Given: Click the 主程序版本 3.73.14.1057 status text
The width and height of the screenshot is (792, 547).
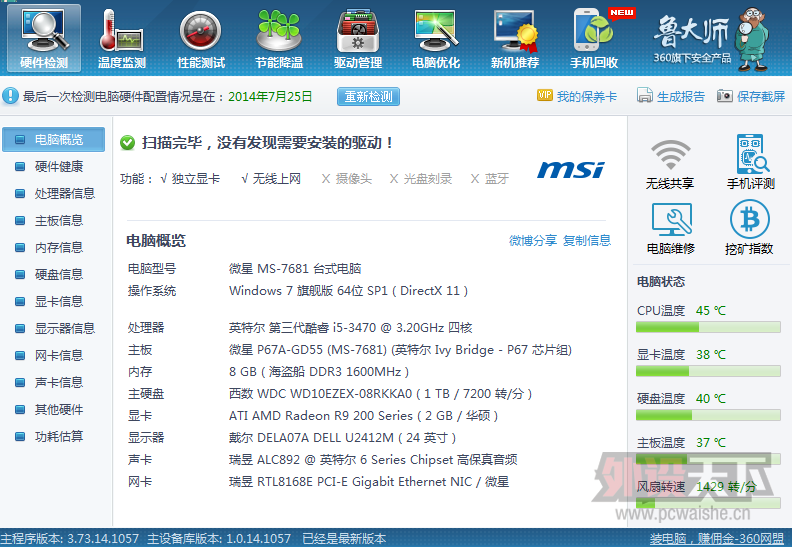Looking at the screenshot, I should 70,539.
